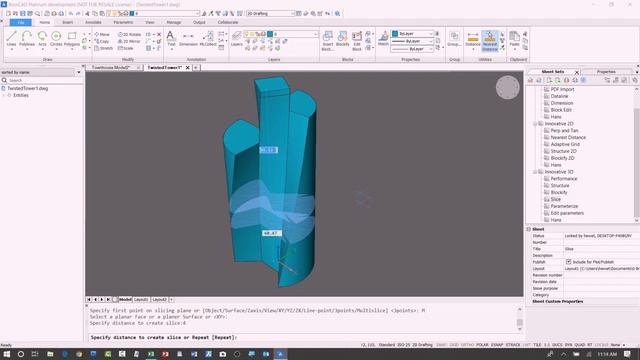Click the color swatch in Properties group
Screen dimensions: 640x360
[395, 33]
